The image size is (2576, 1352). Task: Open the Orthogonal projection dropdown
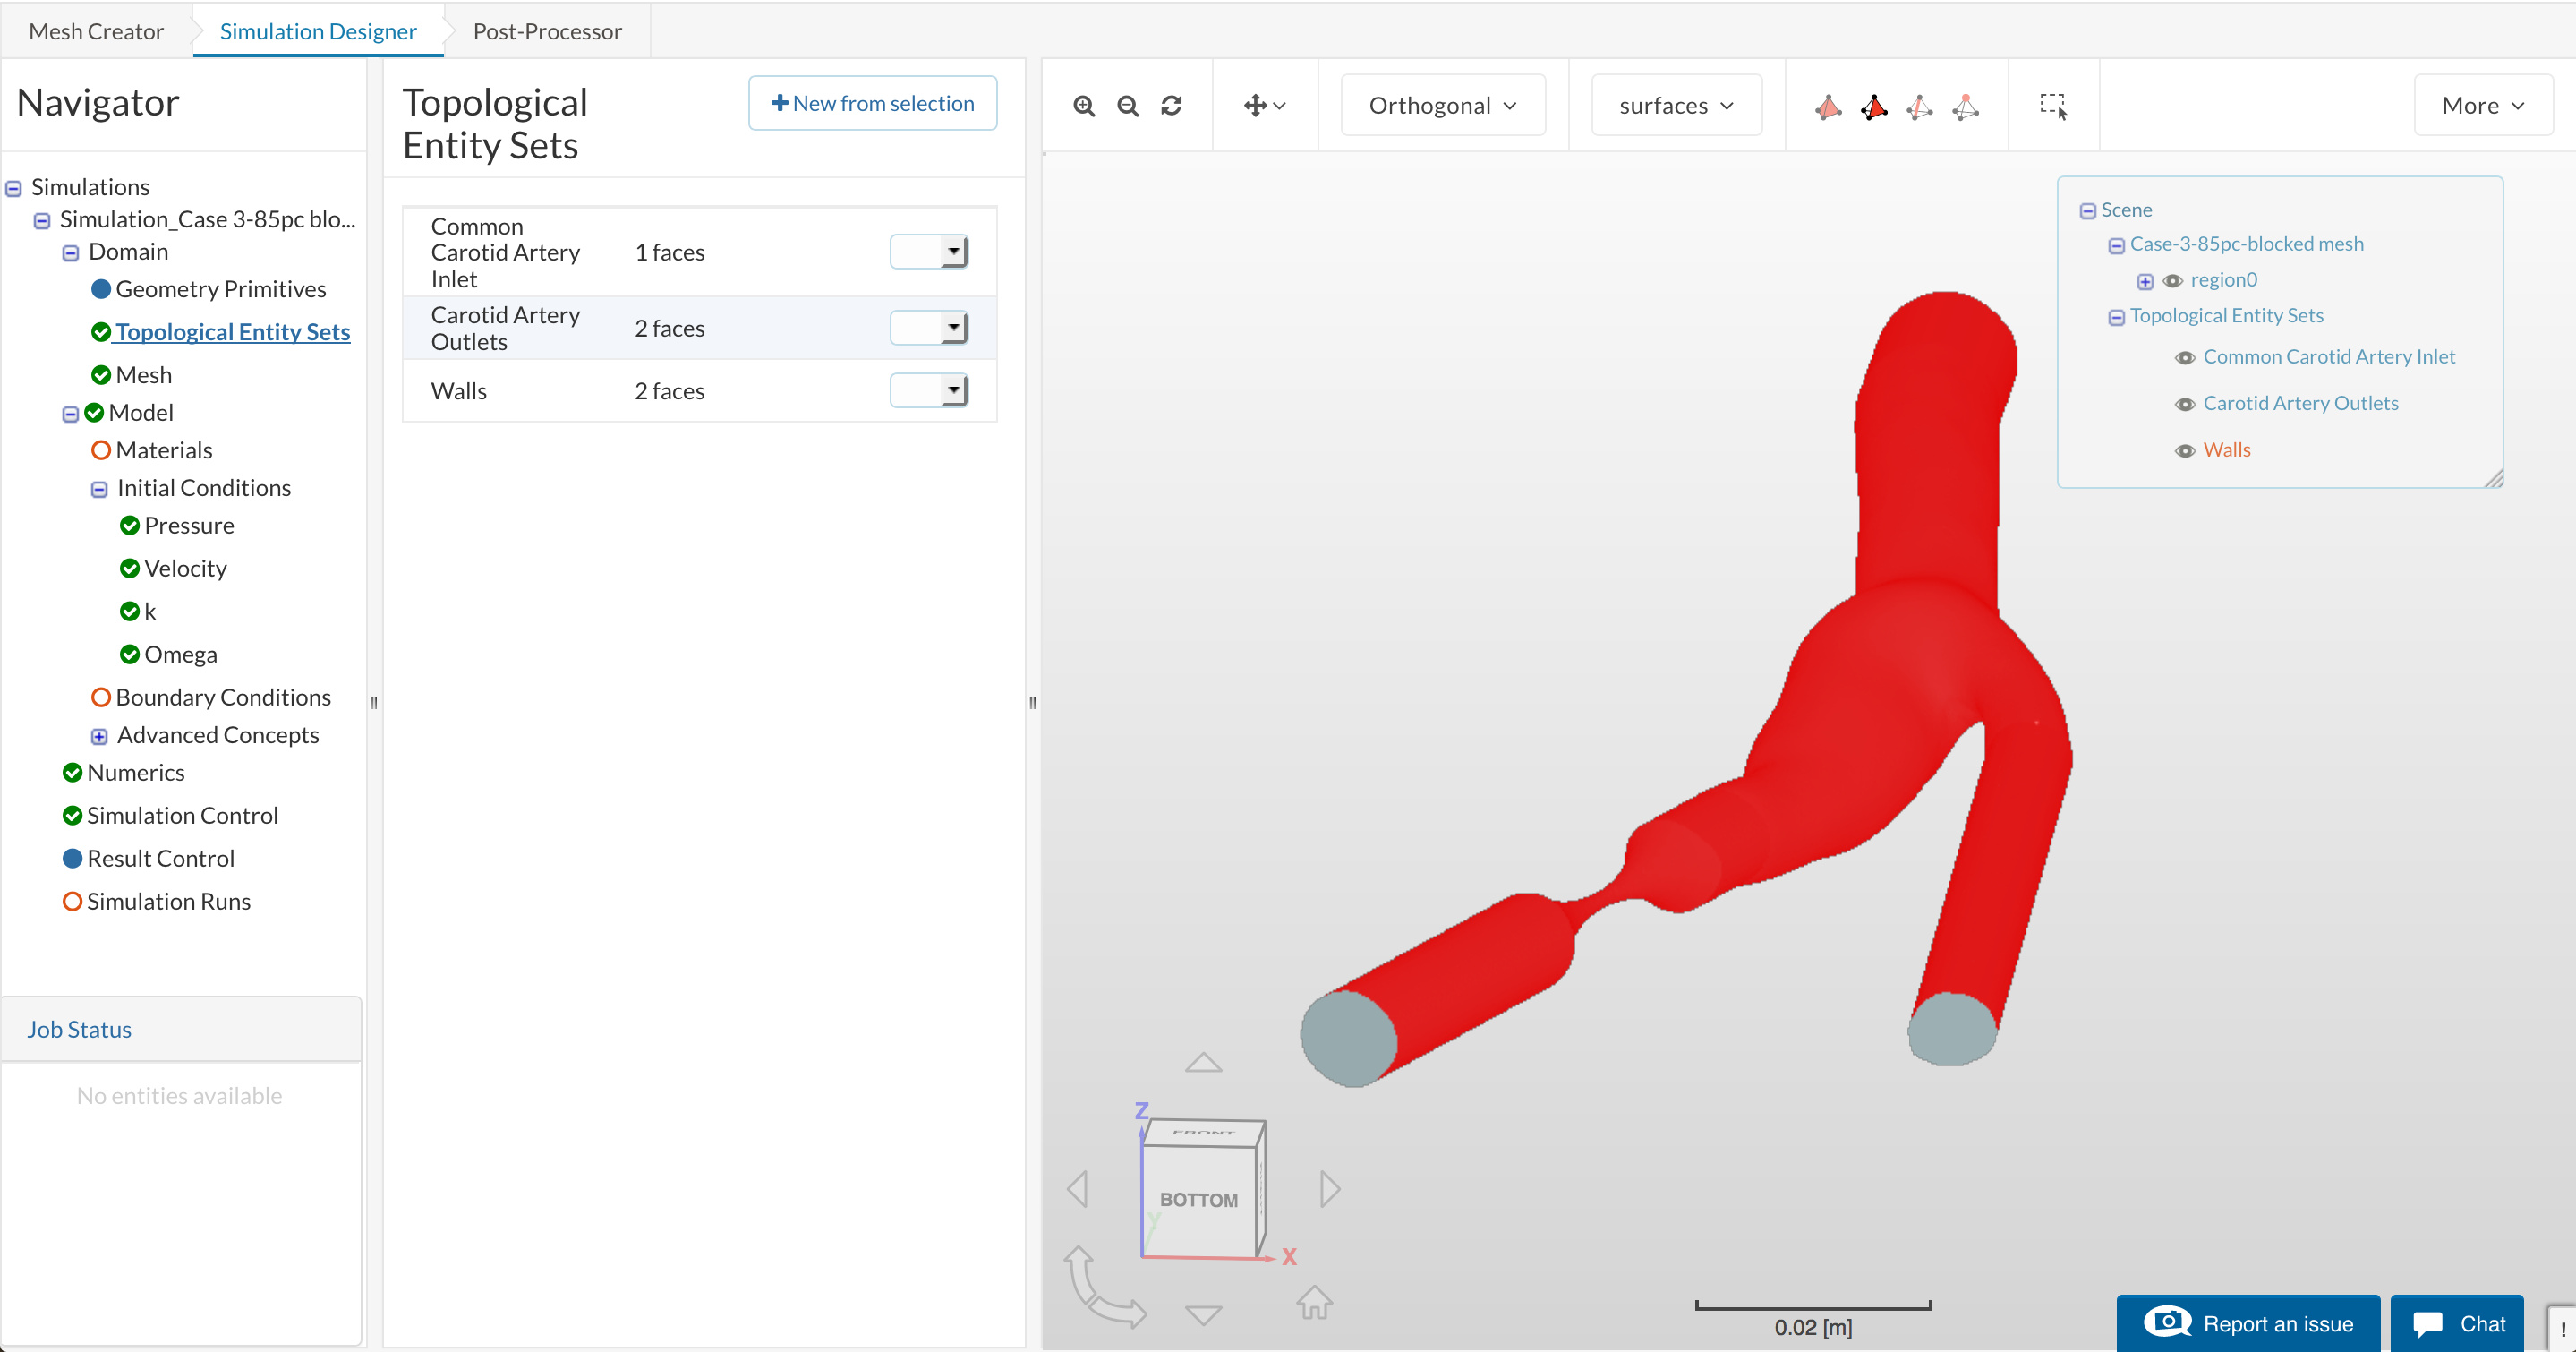pyautogui.click(x=1442, y=106)
